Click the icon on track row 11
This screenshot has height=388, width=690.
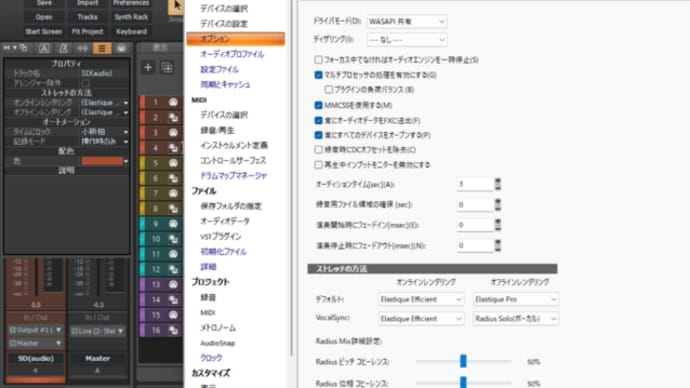[173, 254]
